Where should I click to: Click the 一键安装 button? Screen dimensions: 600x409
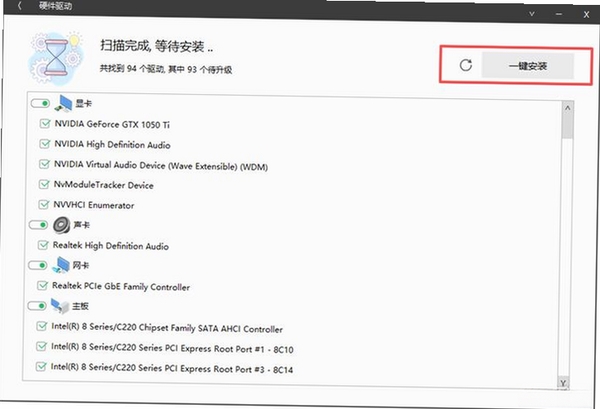[528, 66]
